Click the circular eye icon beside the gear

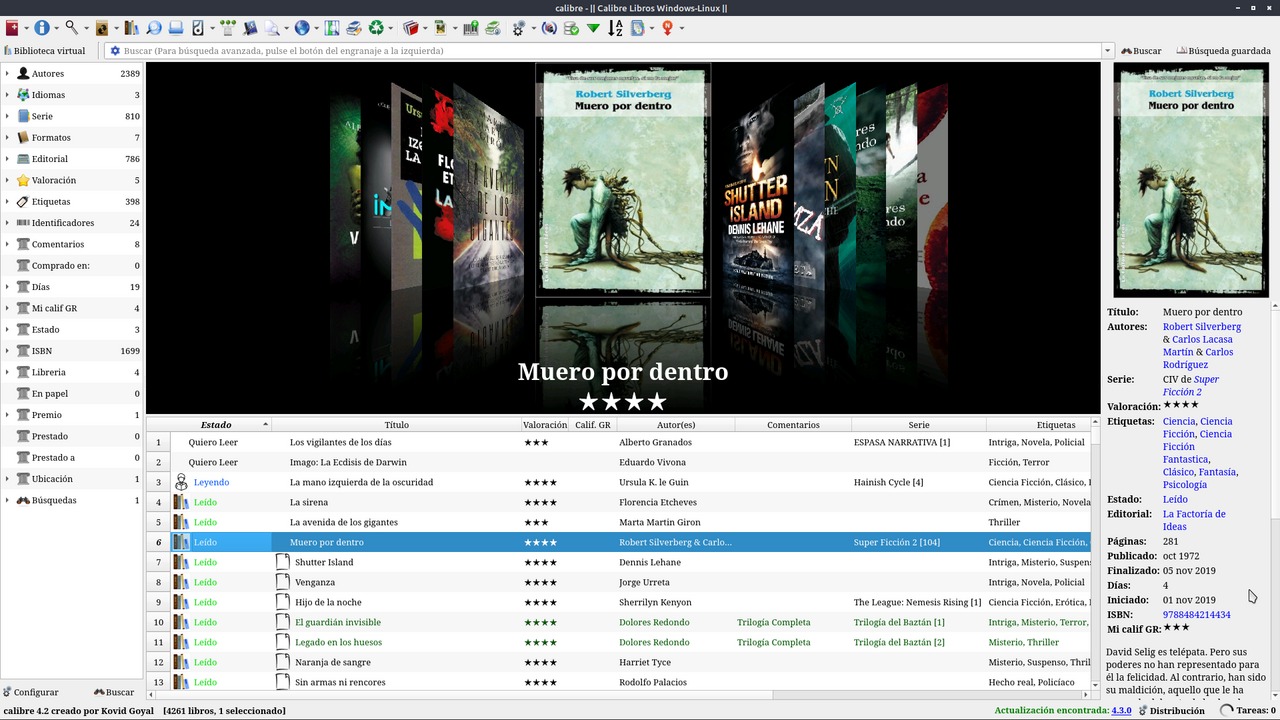pyautogui.click(x=549, y=28)
